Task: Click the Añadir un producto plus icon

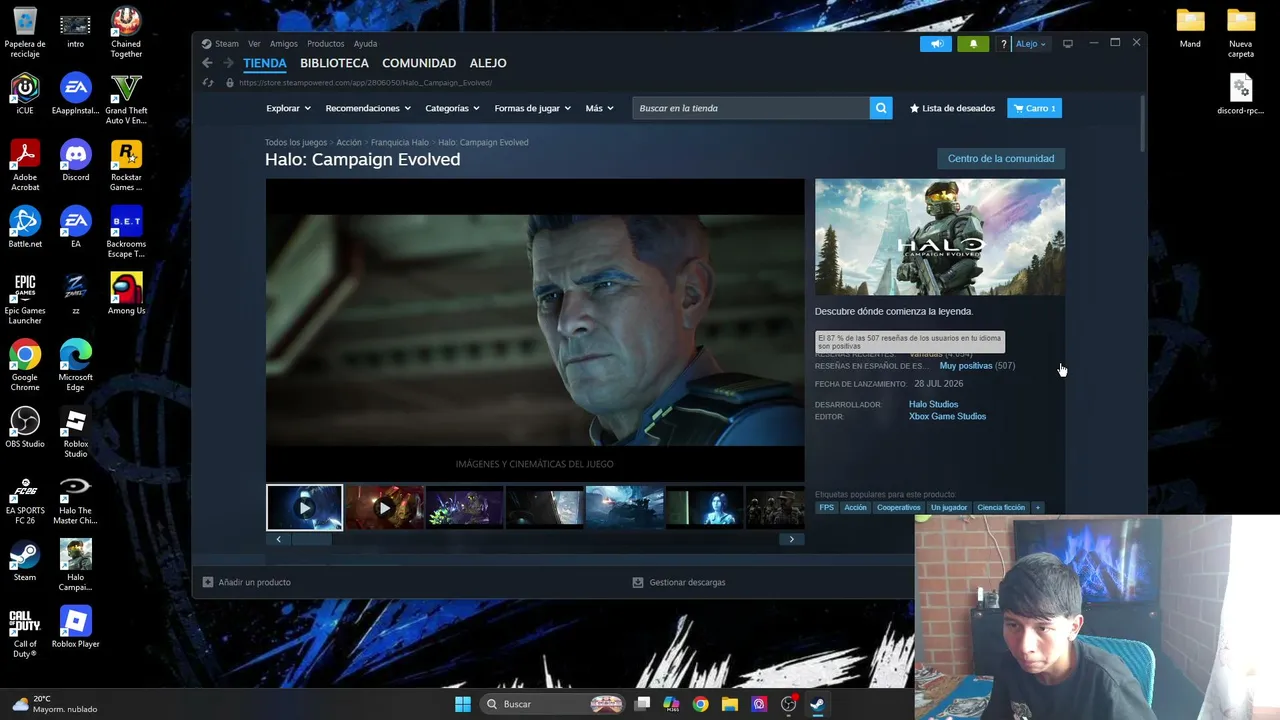Action: tap(208, 582)
